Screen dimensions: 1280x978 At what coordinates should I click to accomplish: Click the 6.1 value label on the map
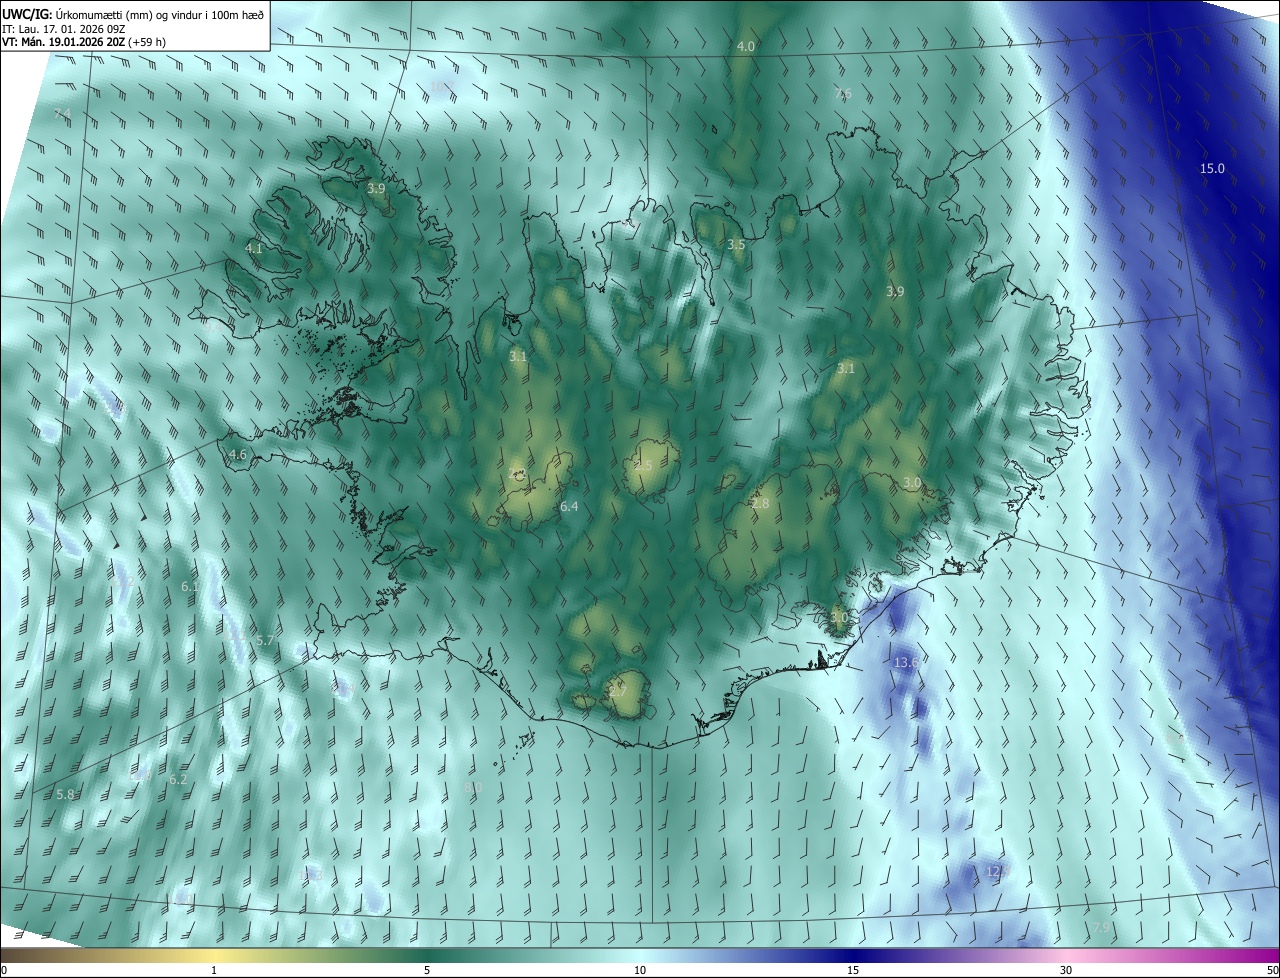point(190,587)
